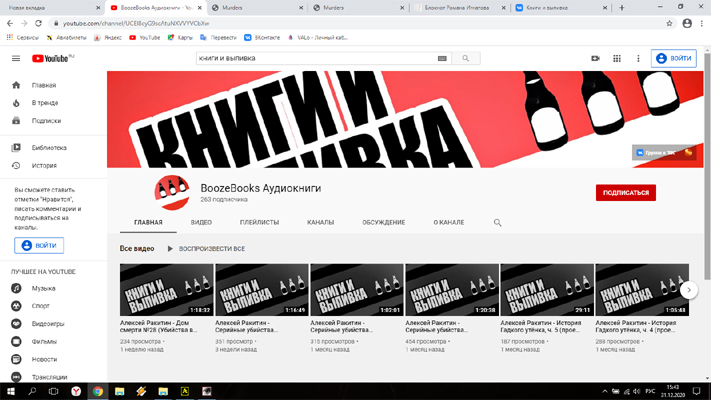Image resolution: width=711 pixels, height=400 pixels.
Task: Open the video thumbnail lasting 1:20:28
Action: [452, 290]
